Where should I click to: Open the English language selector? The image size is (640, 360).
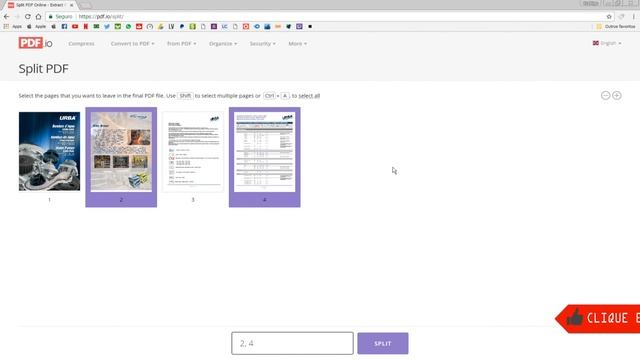(x=607, y=43)
